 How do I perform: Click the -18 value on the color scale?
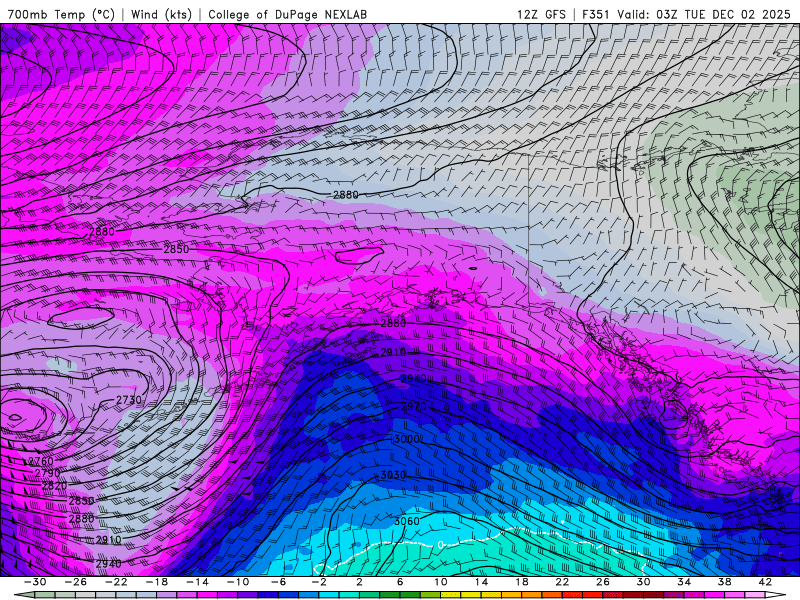[x=157, y=582]
